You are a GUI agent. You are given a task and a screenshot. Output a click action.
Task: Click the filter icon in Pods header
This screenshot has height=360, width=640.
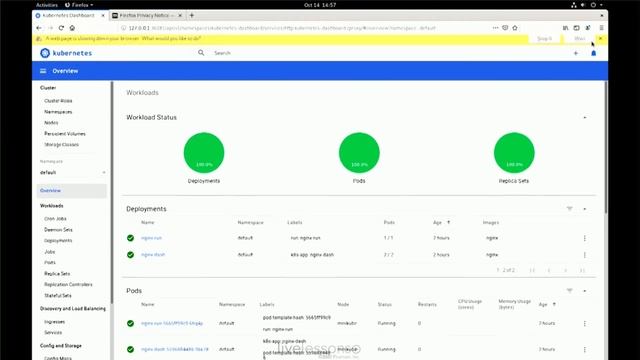(569, 291)
